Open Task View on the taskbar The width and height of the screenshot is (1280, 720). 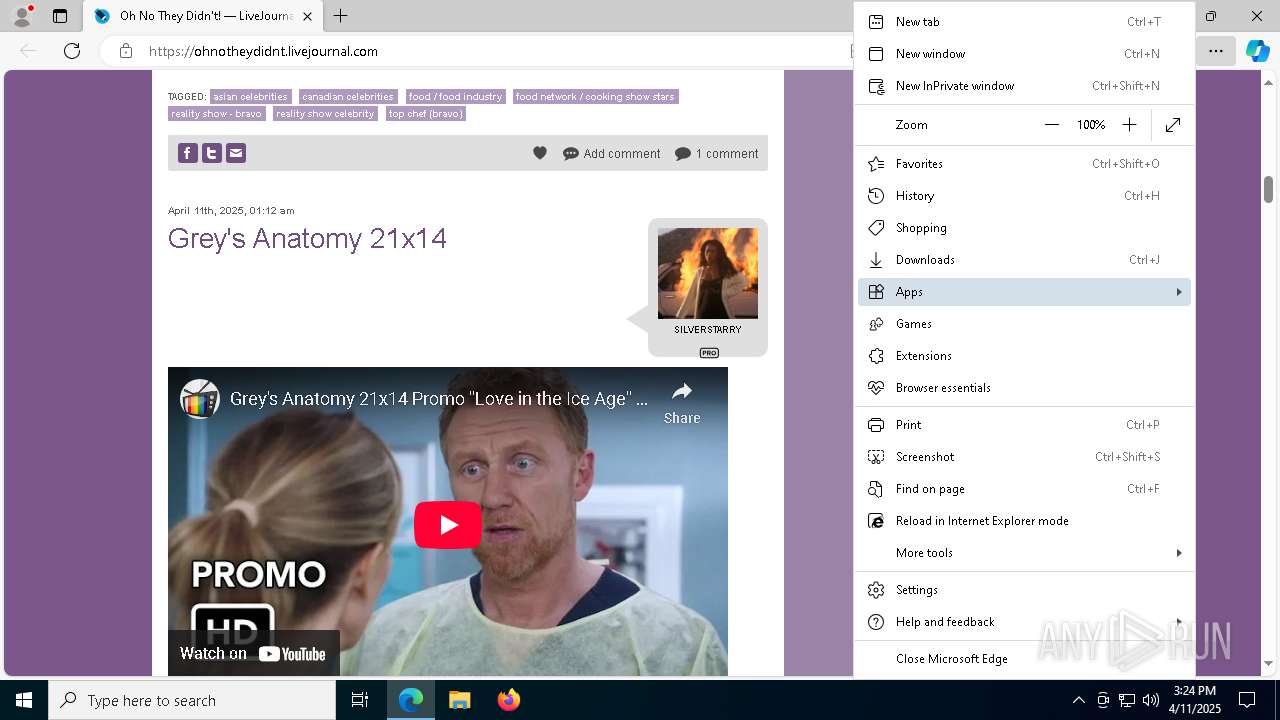(360, 700)
